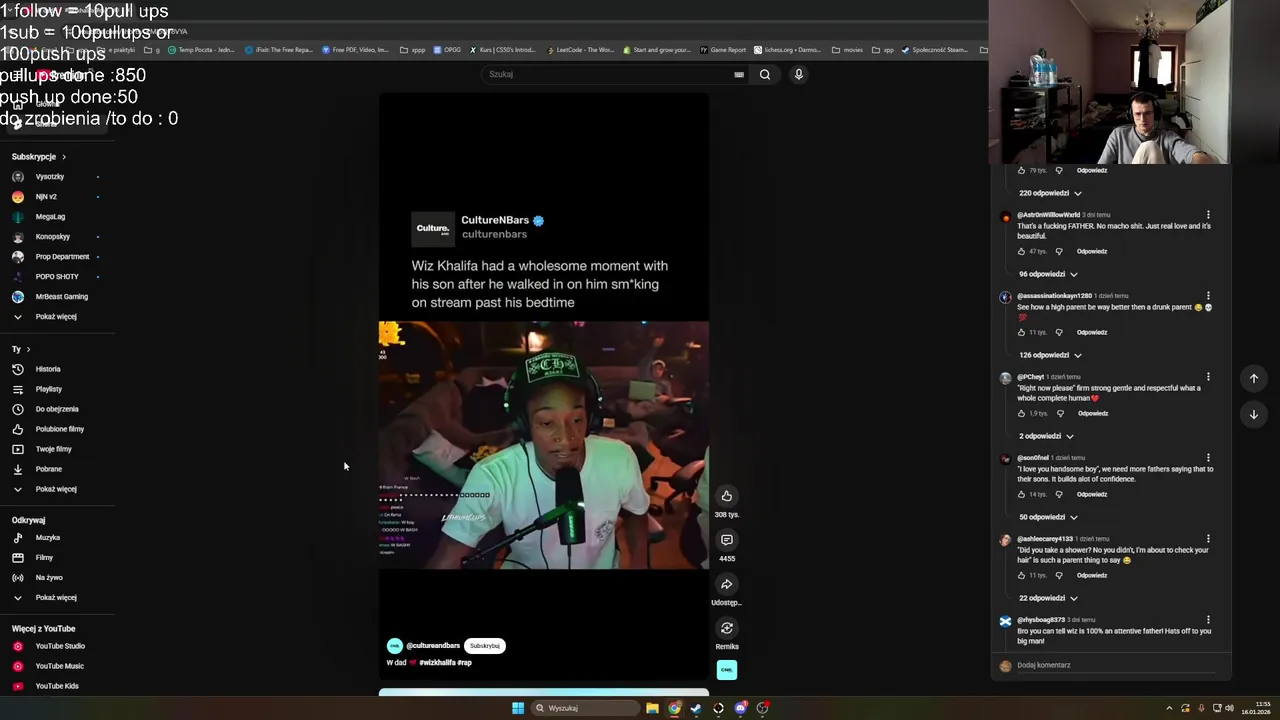
Task: Expand Pokaż więcej under Odkrywaj
Action: pyautogui.click(x=57, y=598)
